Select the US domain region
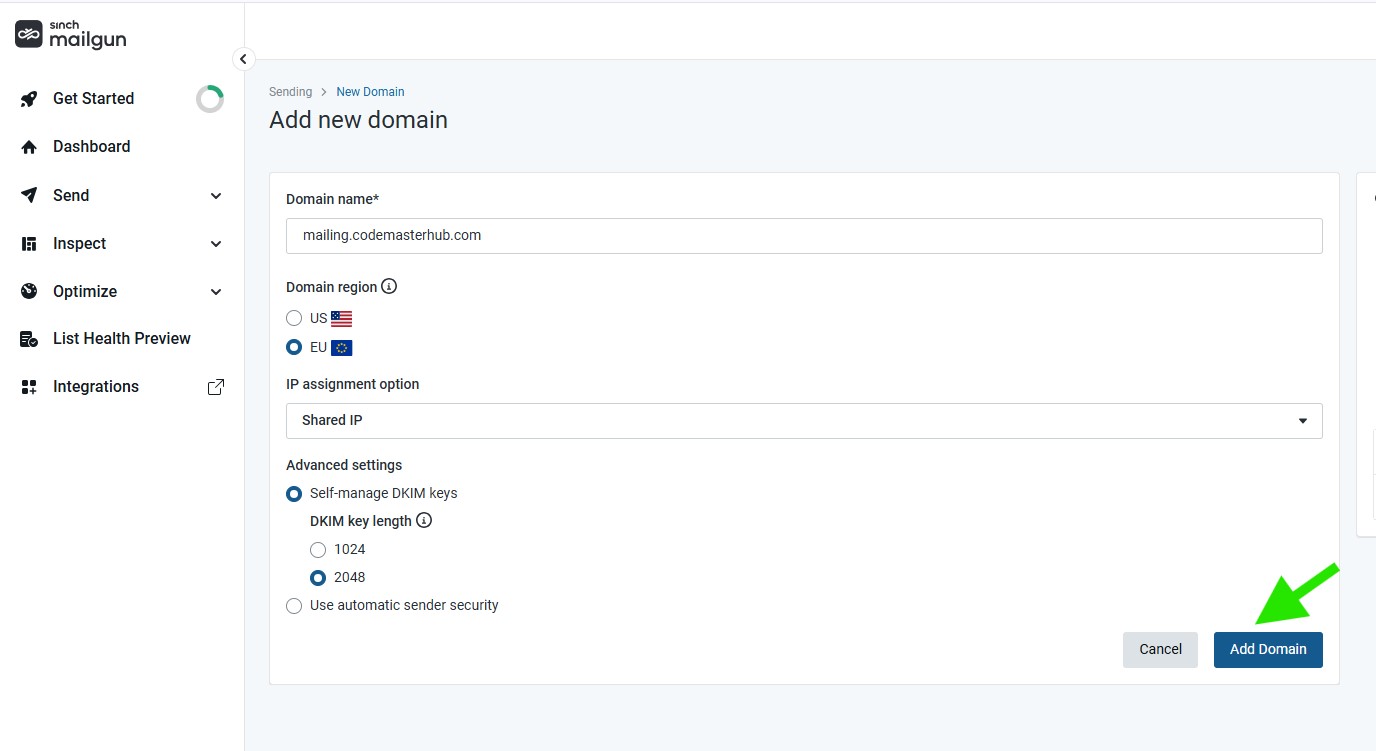 click(x=294, y=318)
